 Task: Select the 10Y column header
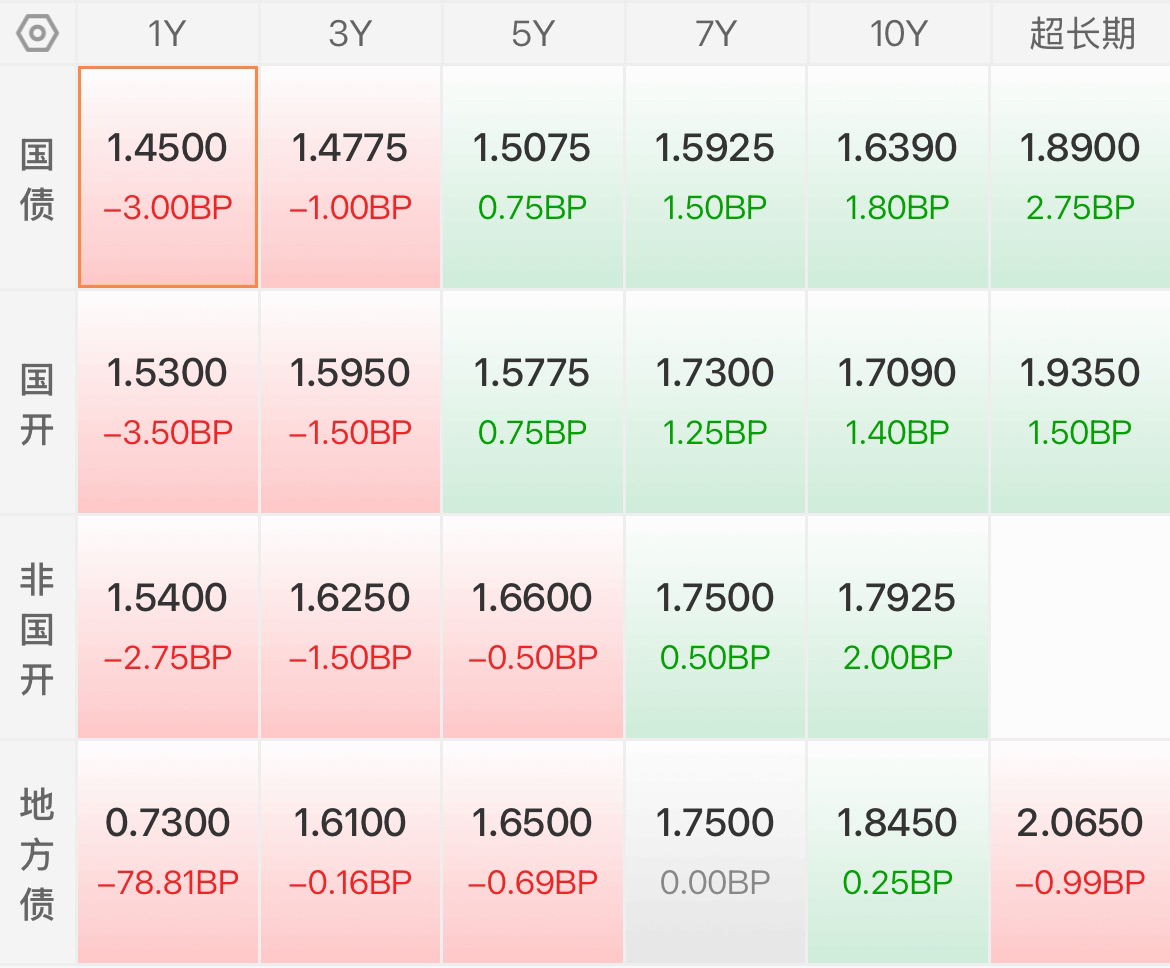(x=898, y=34)
